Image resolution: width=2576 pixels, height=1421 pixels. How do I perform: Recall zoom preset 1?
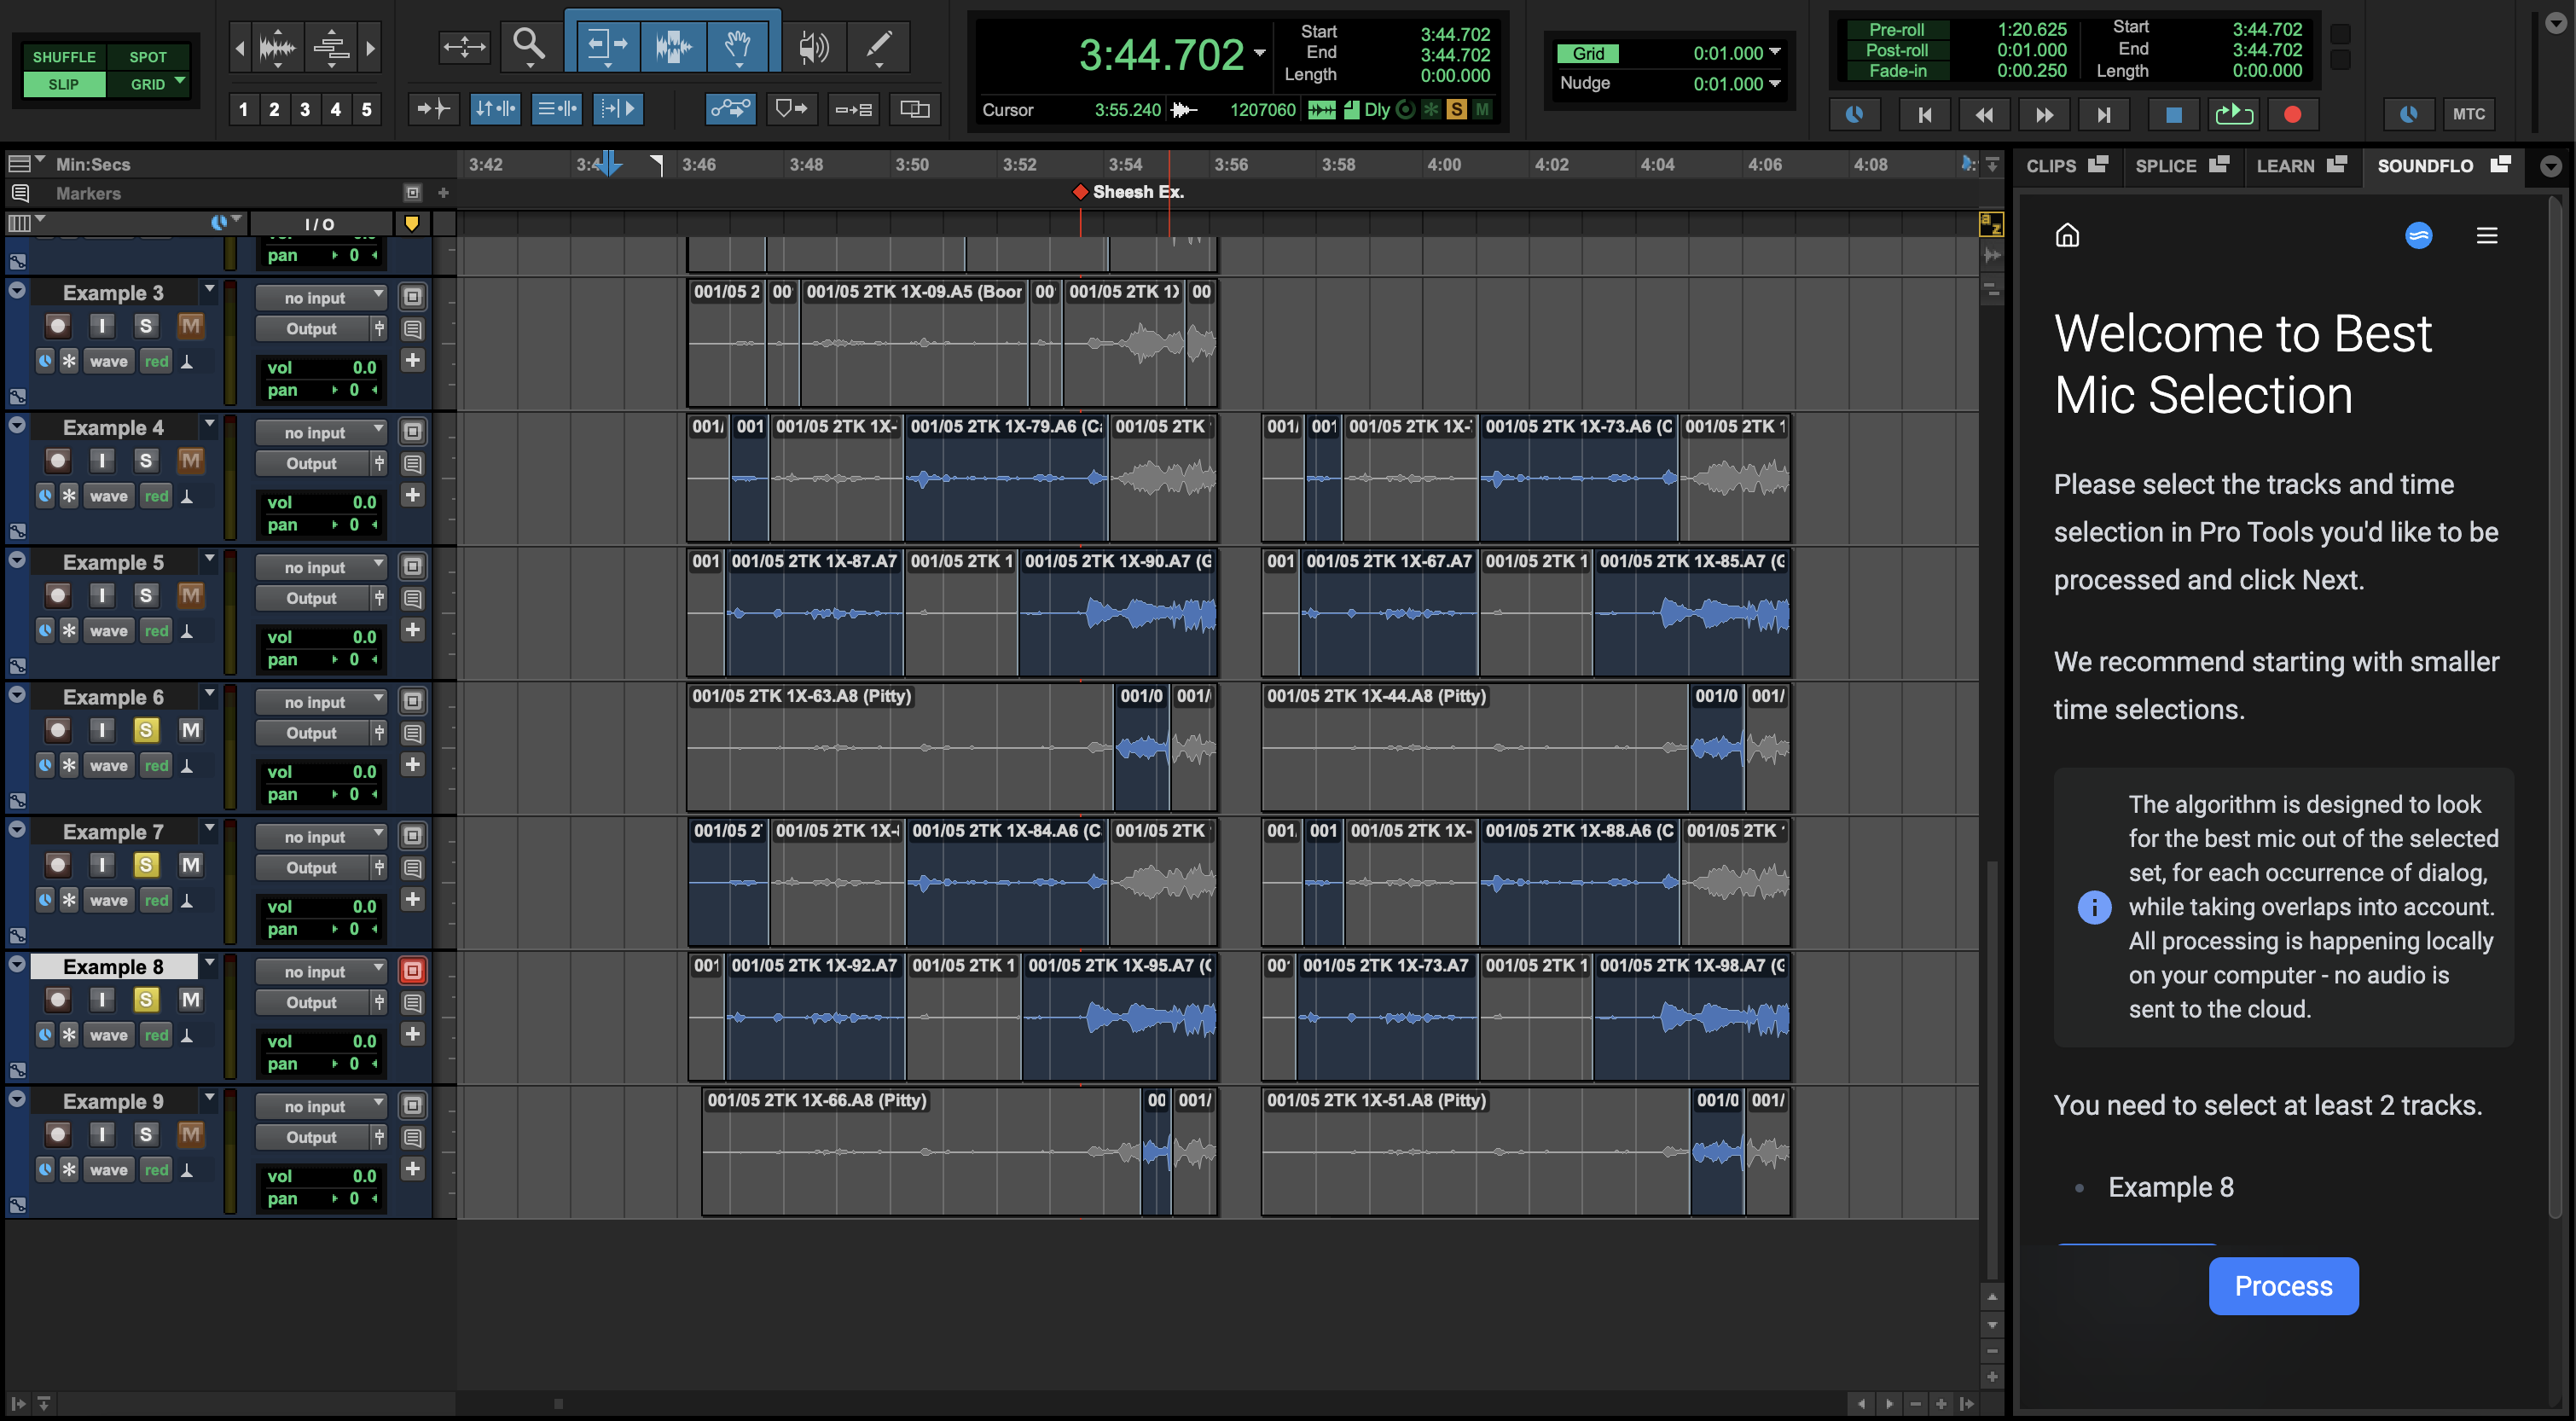(243, 109)
